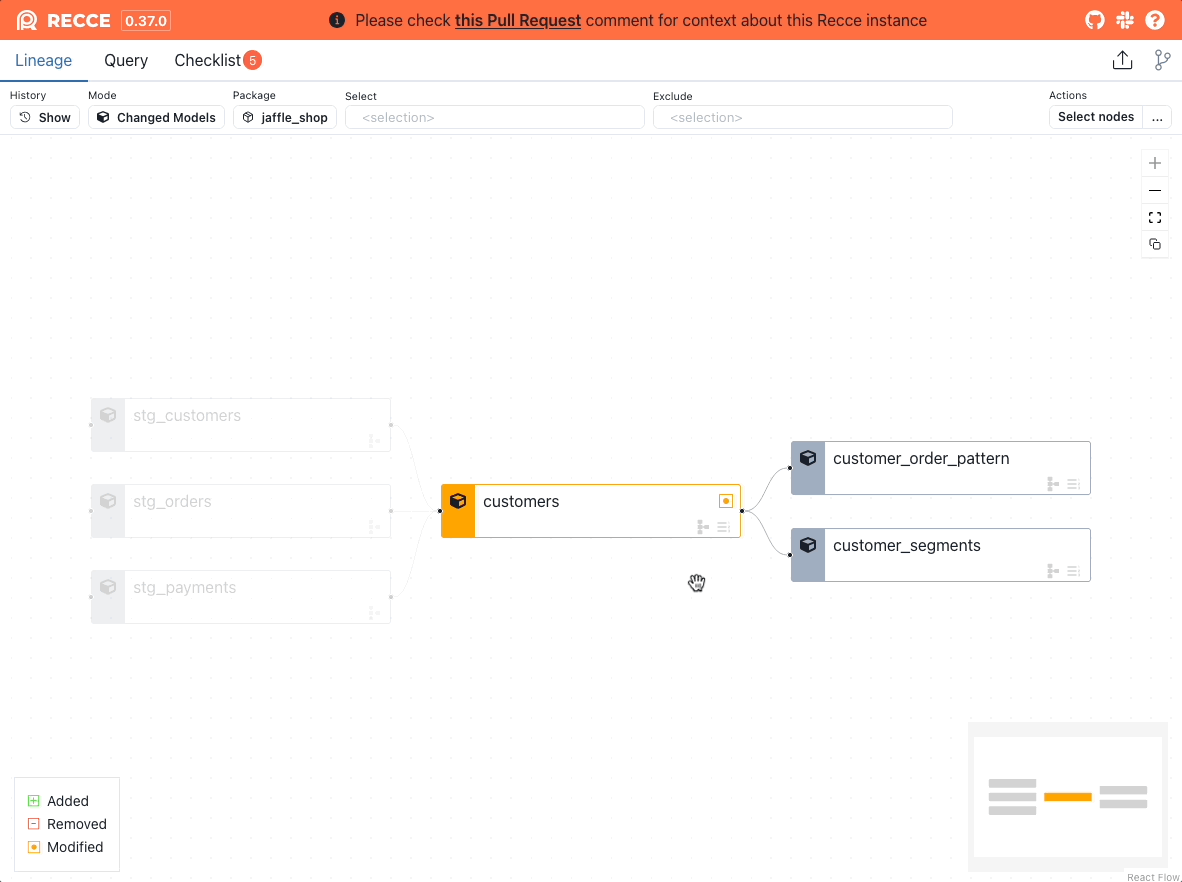Click the fit view icon
The image size is (1182, 882).
[1155, 217]
